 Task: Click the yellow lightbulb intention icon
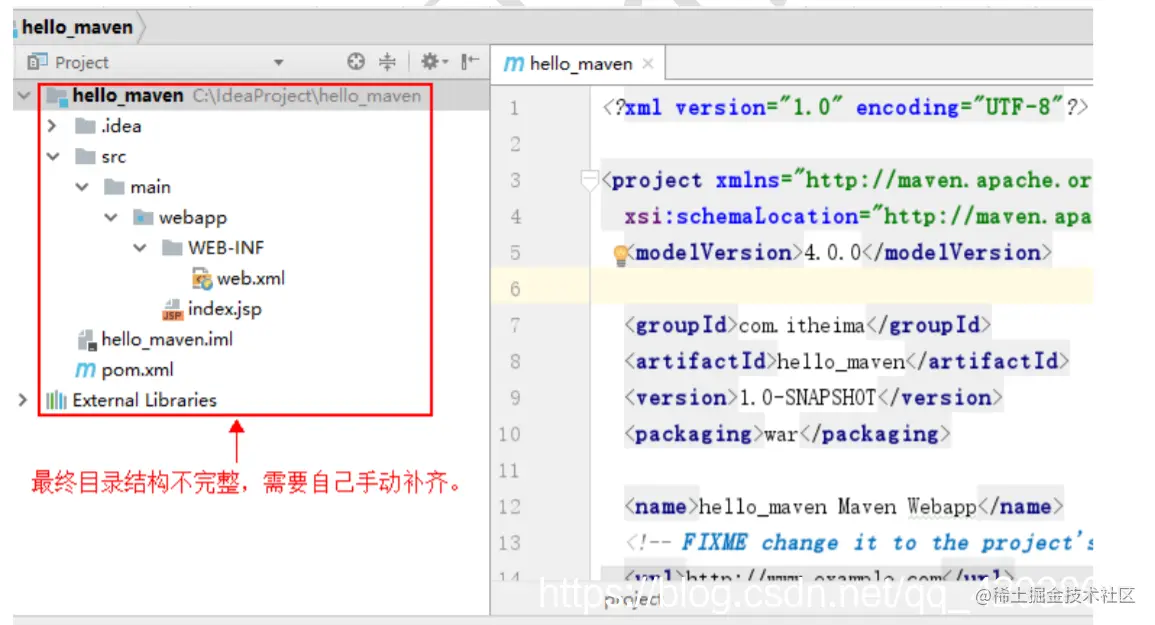[x=621, y=255]
